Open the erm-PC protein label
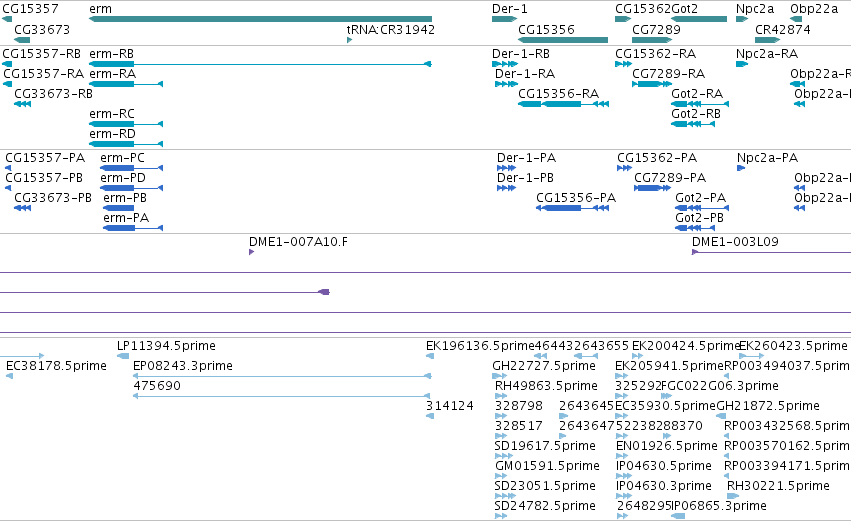 pyautogui.click(x=123, y=158)
